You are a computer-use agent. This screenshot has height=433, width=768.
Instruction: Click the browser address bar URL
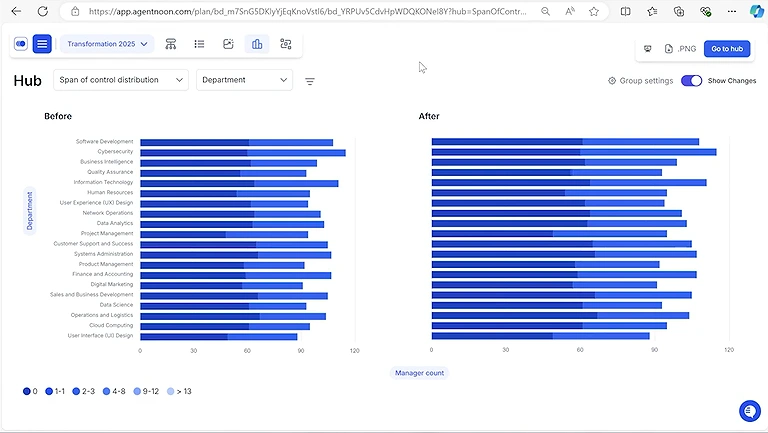(x=308, y=11)
